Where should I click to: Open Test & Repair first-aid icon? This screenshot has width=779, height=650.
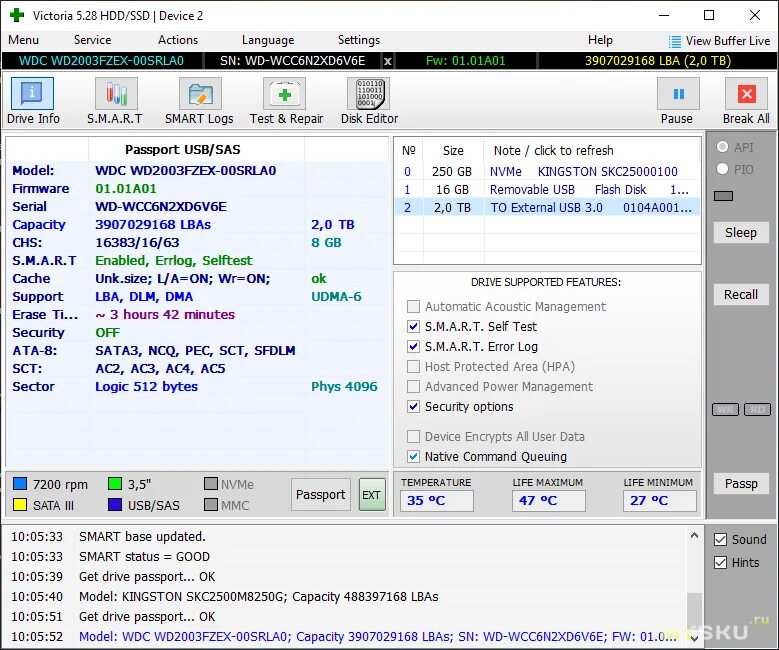point(284,93)
